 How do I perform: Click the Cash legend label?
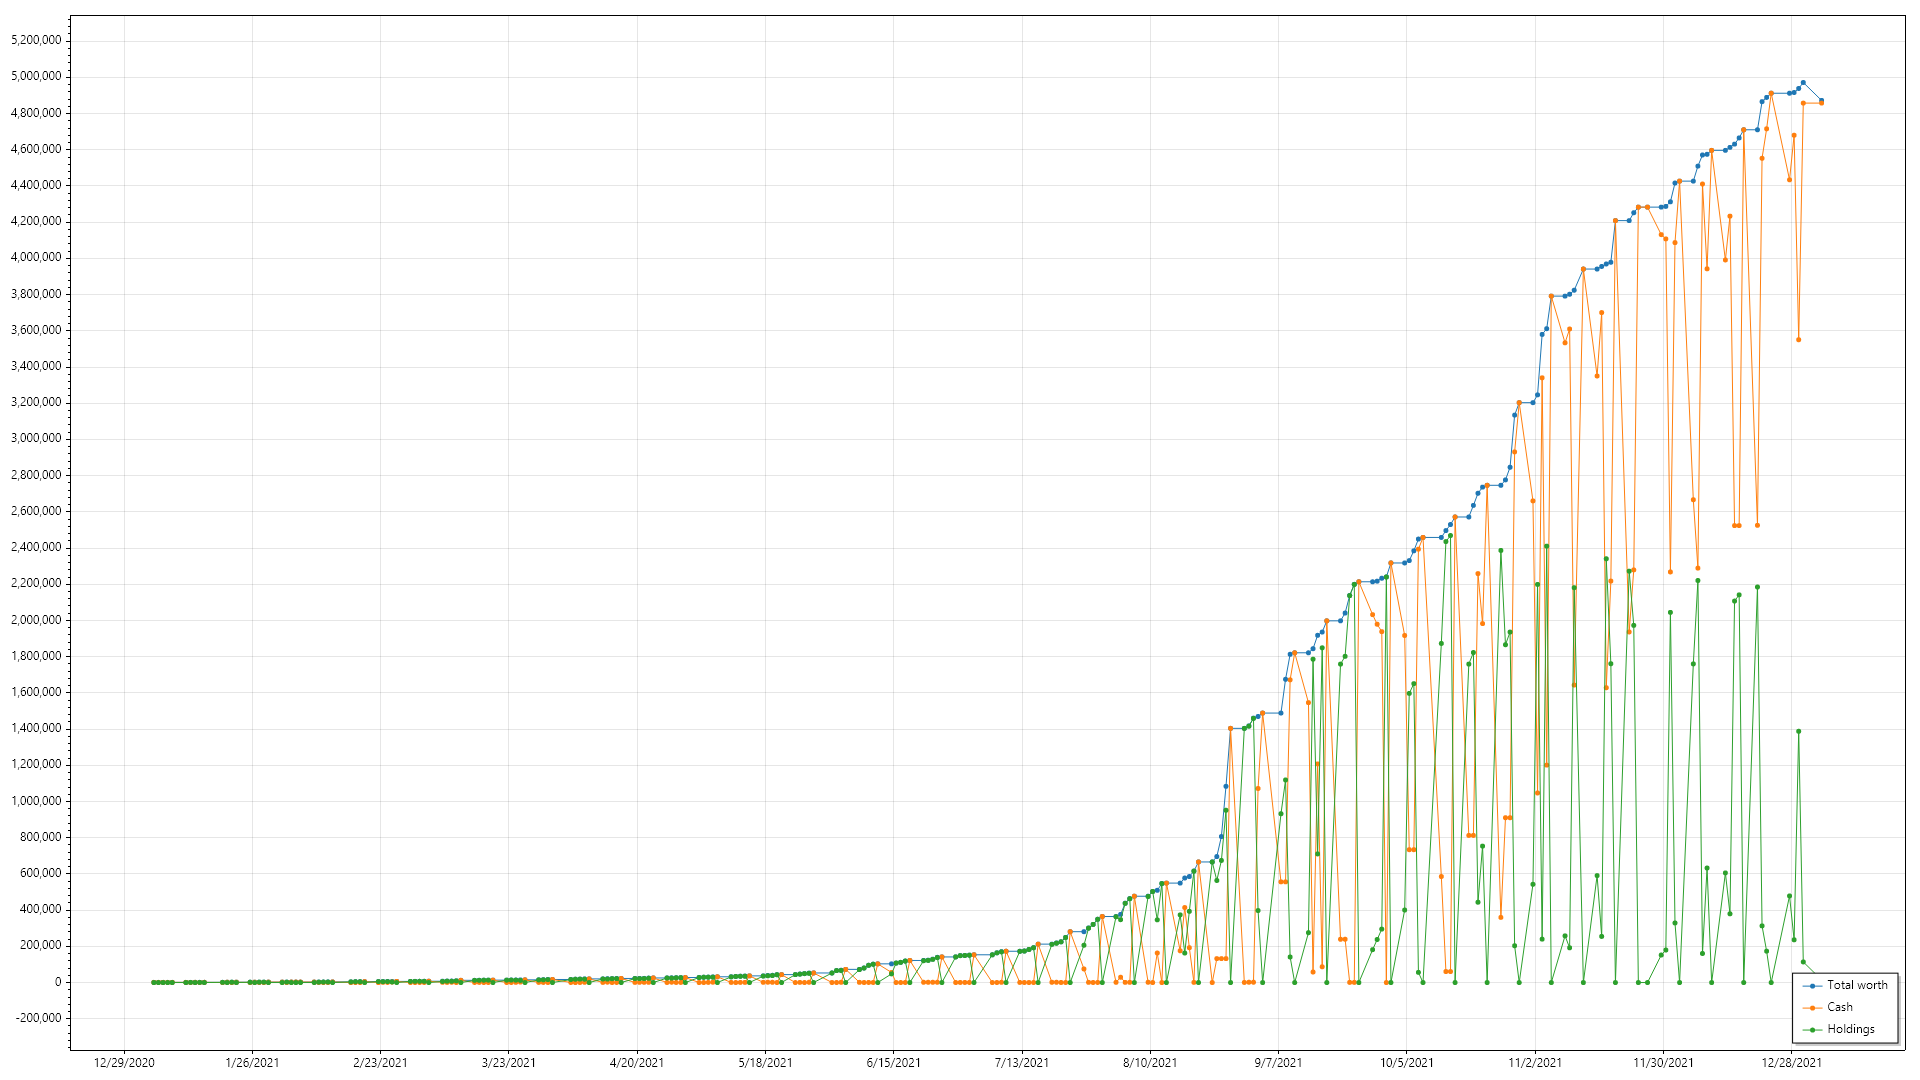[1839, 1007]
